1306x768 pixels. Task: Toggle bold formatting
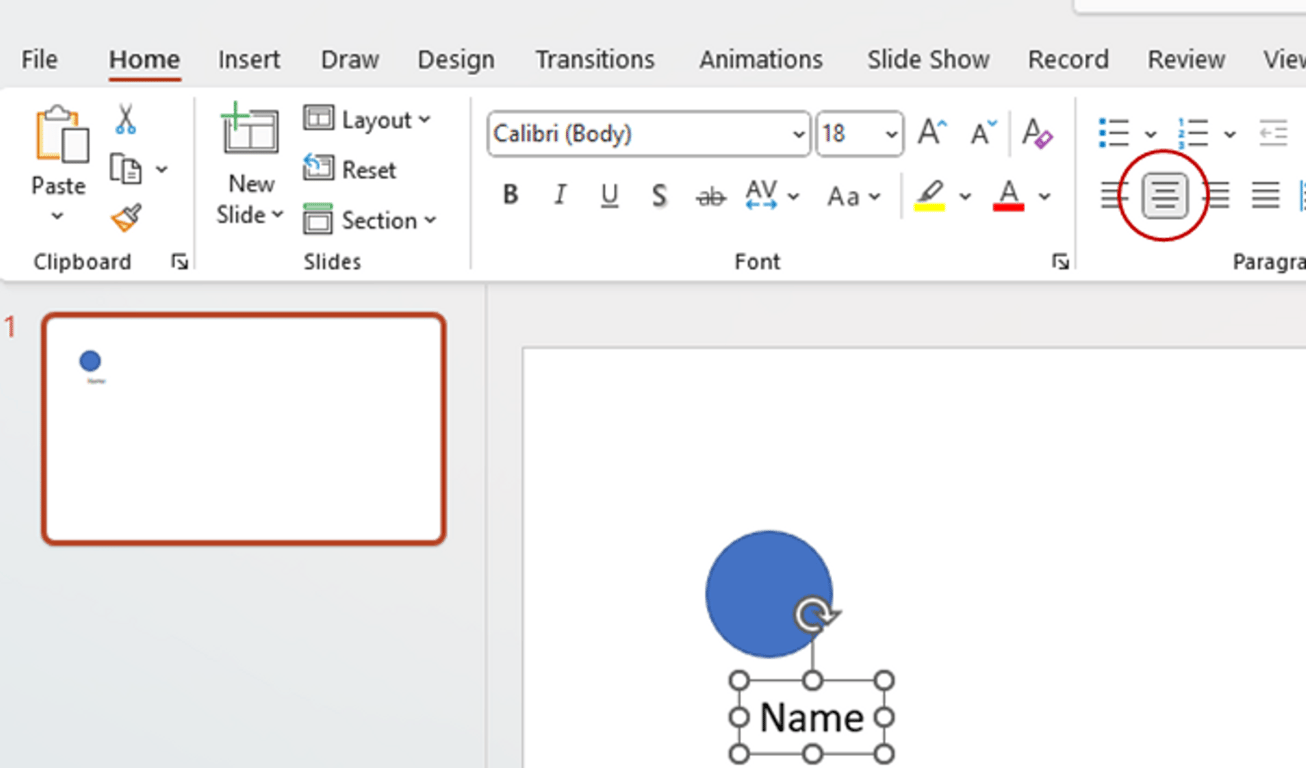pos(510,195)
